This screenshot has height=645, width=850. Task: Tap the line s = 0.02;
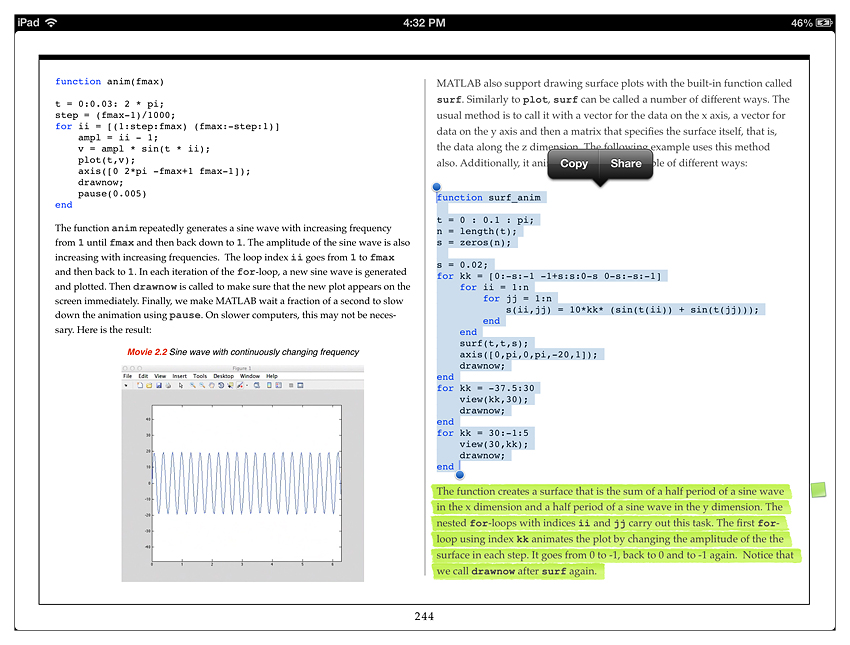(x=462, y=265)
